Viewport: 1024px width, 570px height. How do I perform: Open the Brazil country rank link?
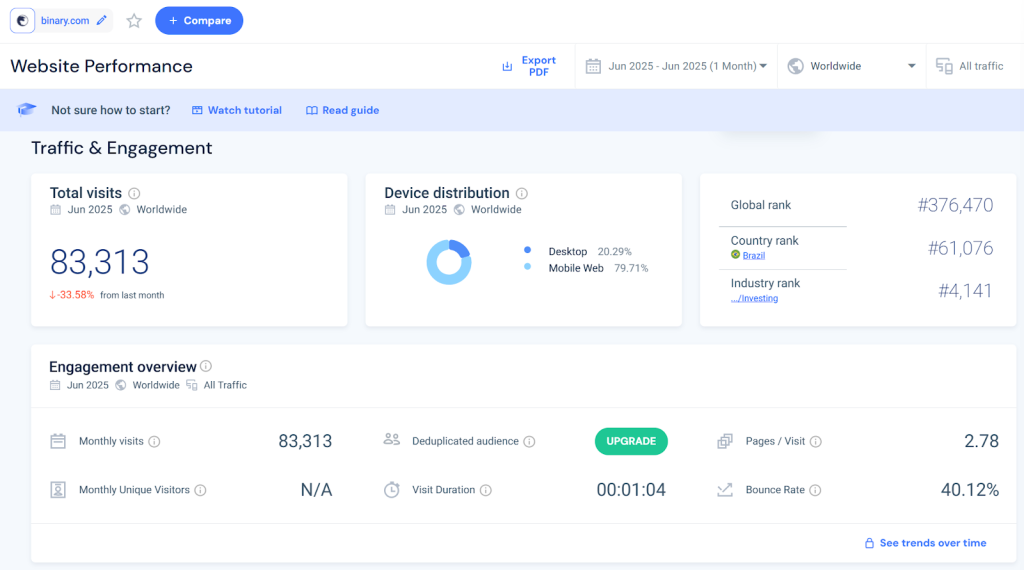point(753,256)
